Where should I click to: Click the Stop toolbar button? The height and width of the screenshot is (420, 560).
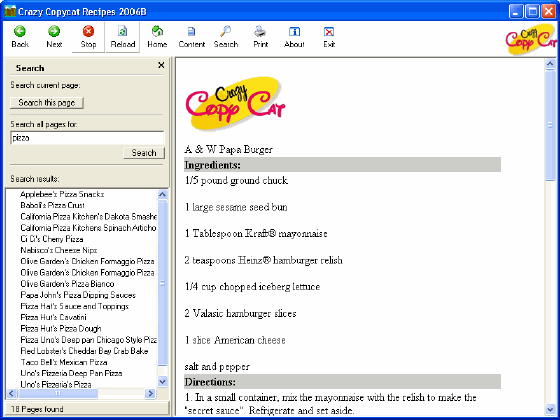click(x=88, y=37)
